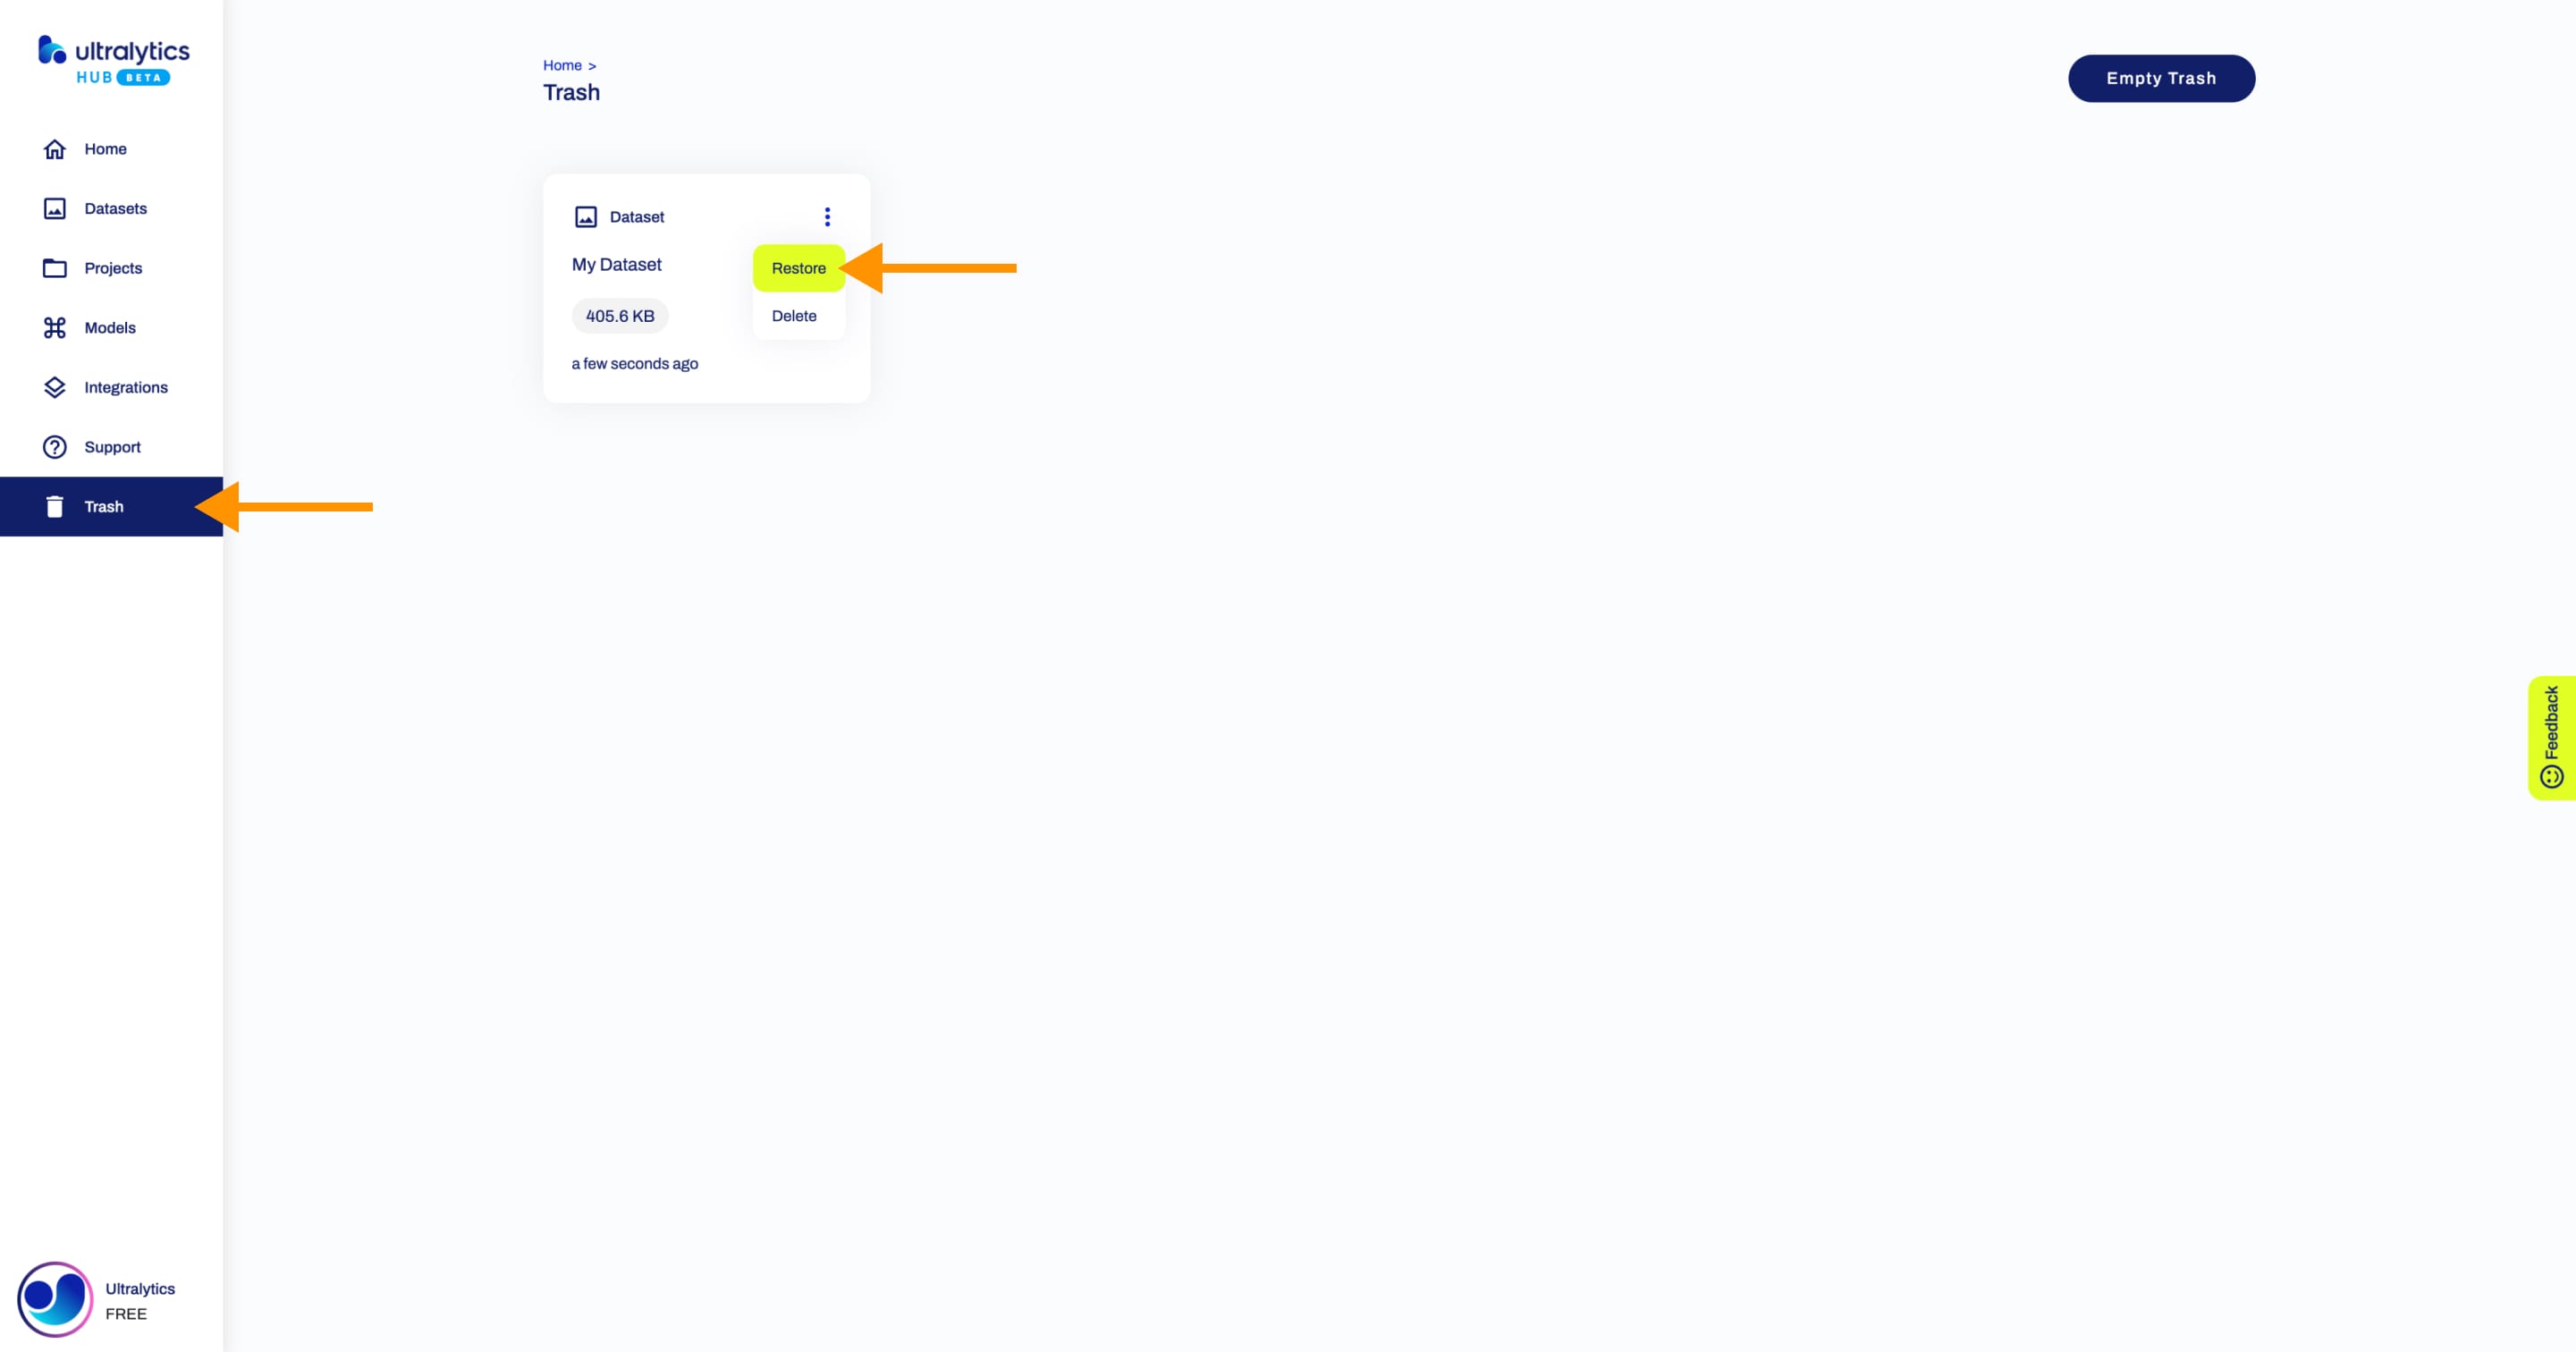Select the Delete option from dropdown
The height and width of the screenshot is (1352, 2576).
794,315
